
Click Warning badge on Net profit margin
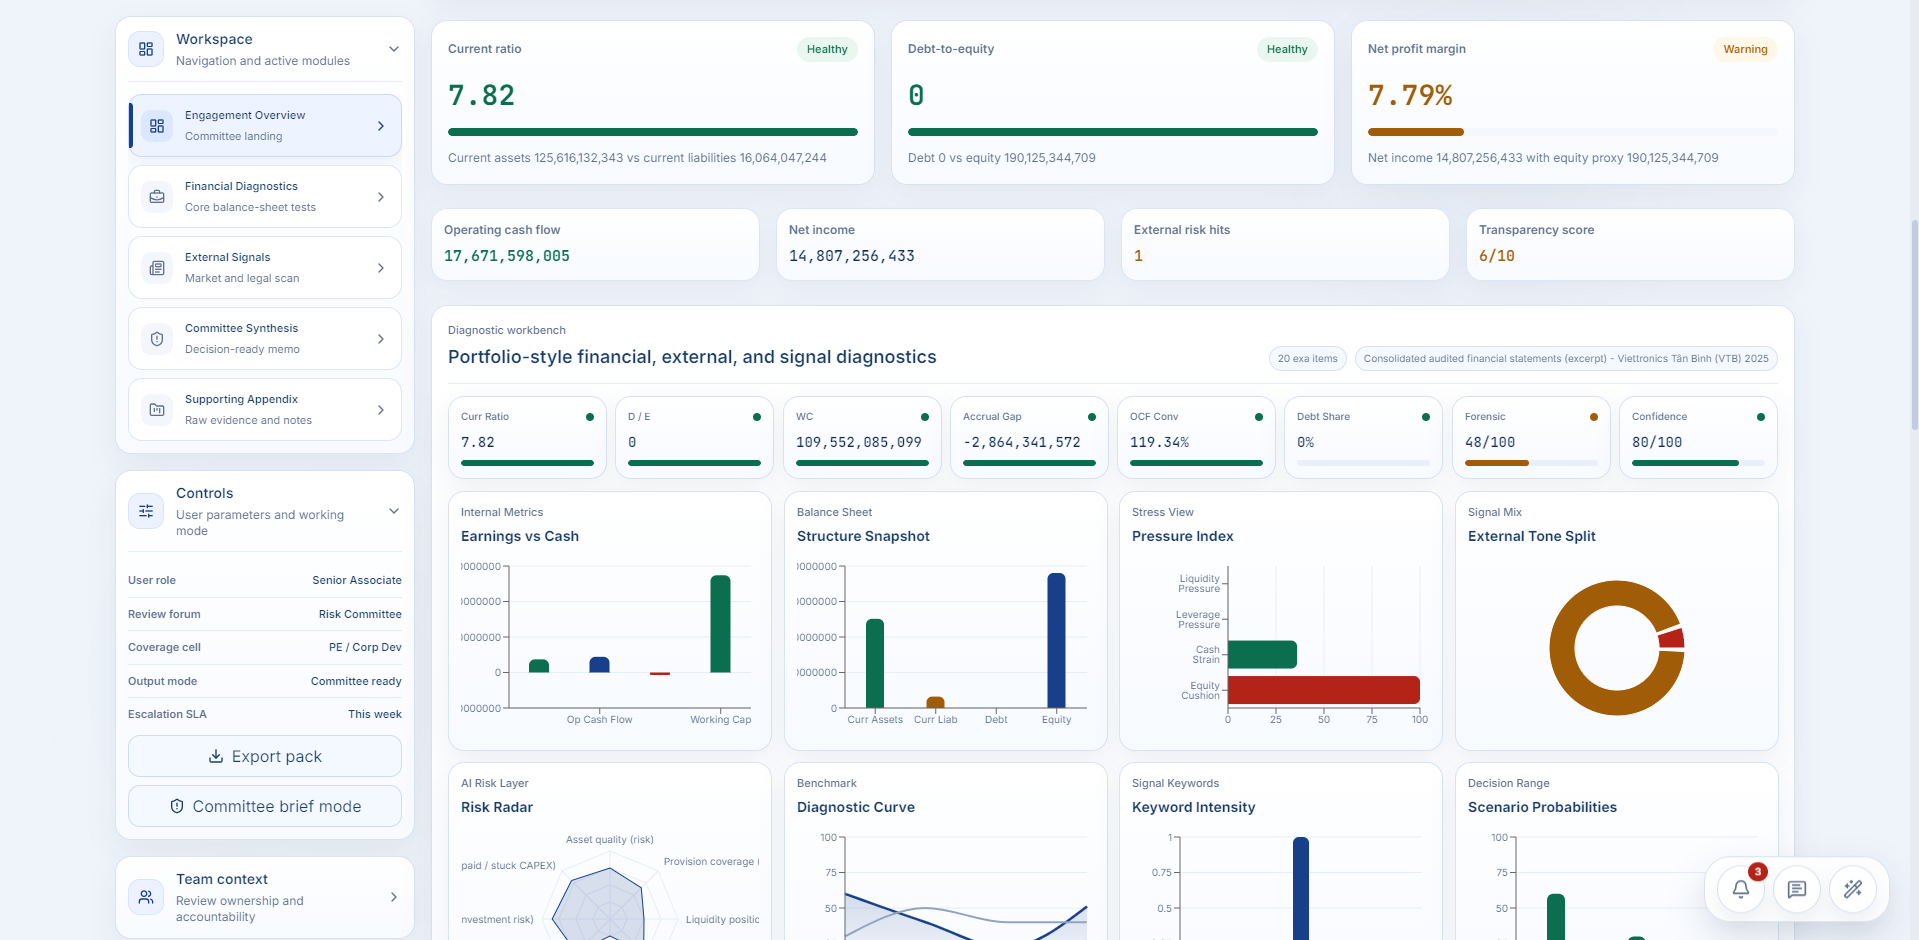pos(1745,49)
